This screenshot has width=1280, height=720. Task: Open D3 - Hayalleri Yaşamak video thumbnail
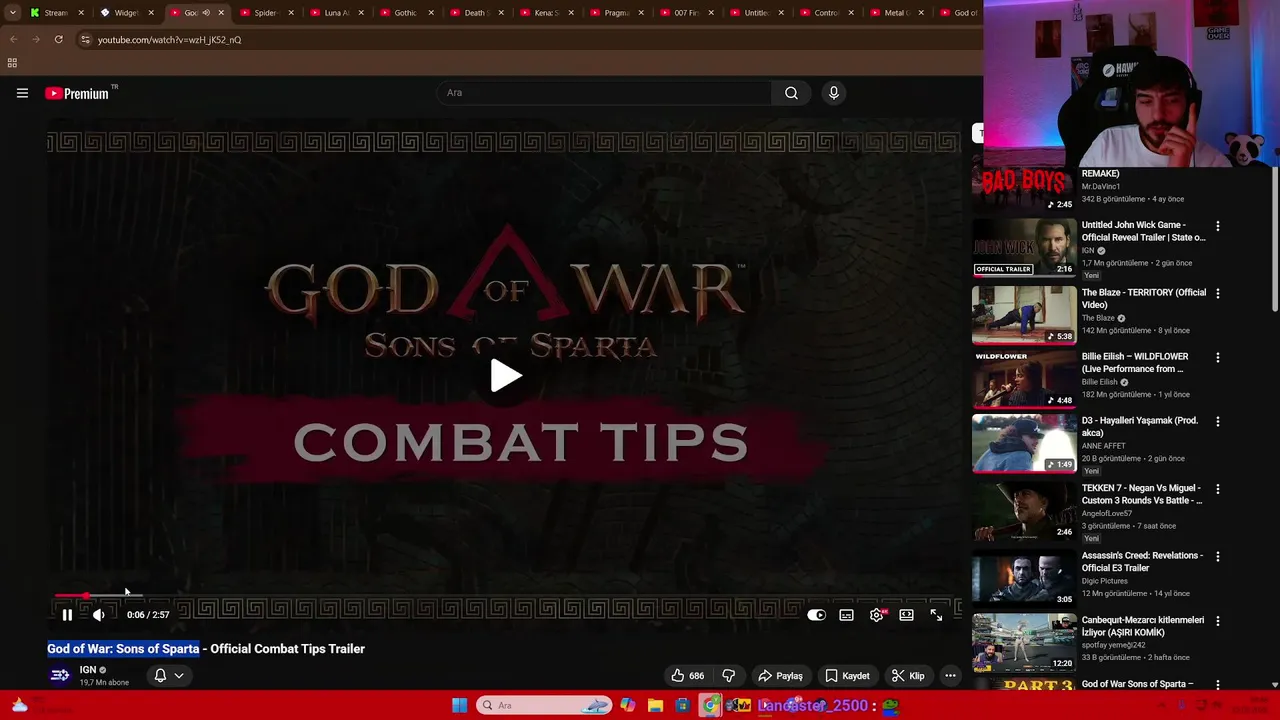tap(1024, 443)
